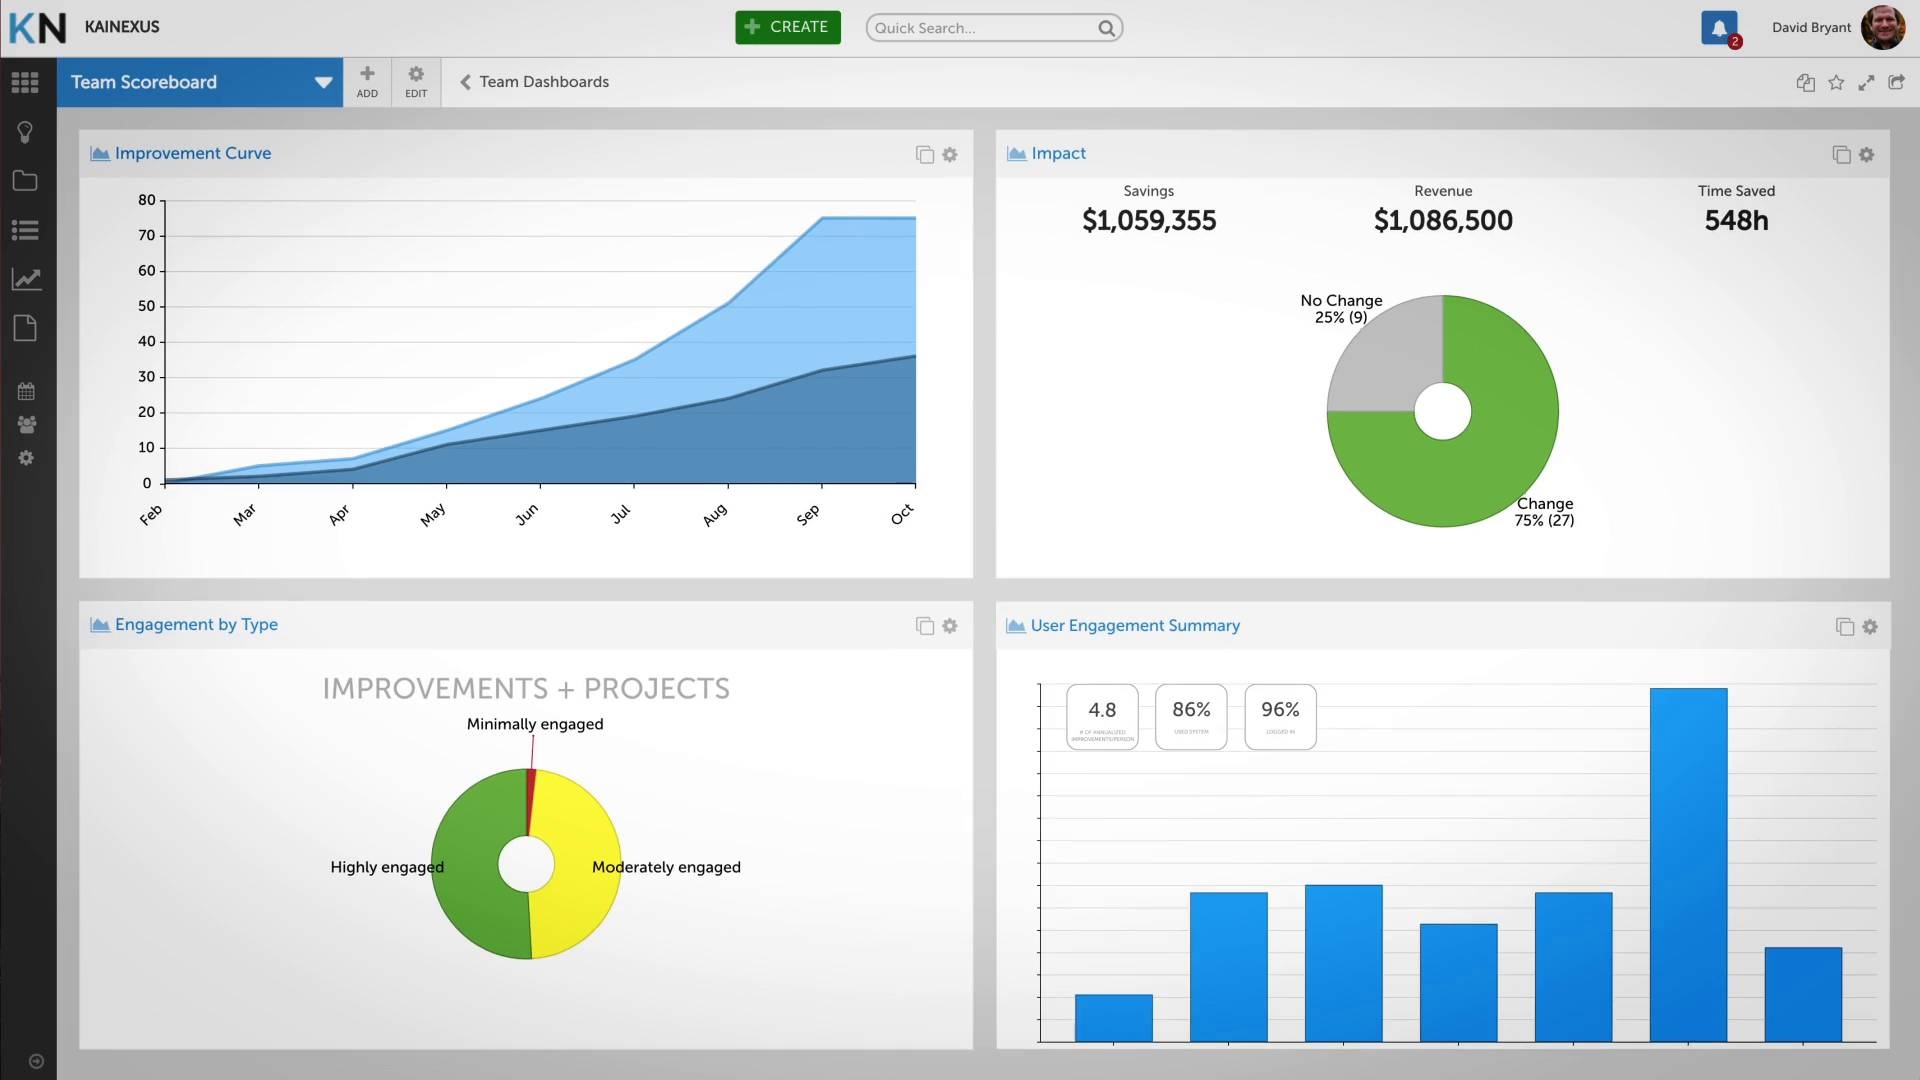
Task: Copy the Improvement Curve chart
Action: point(924,154)
